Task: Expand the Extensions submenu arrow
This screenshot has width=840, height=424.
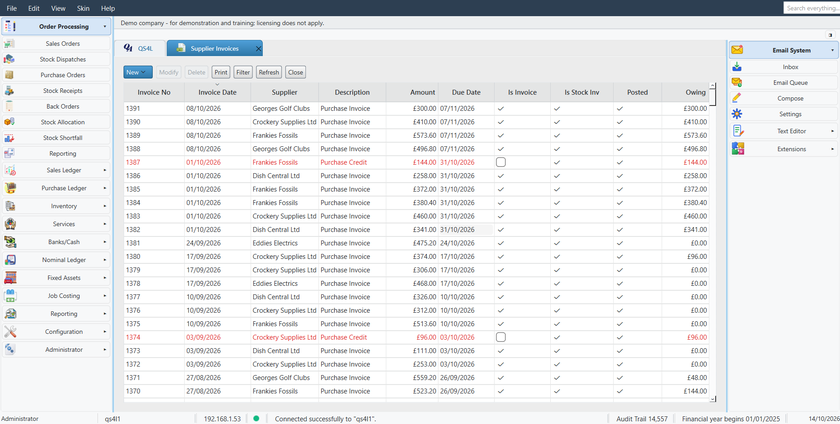Action: click(x=832, y=148)
